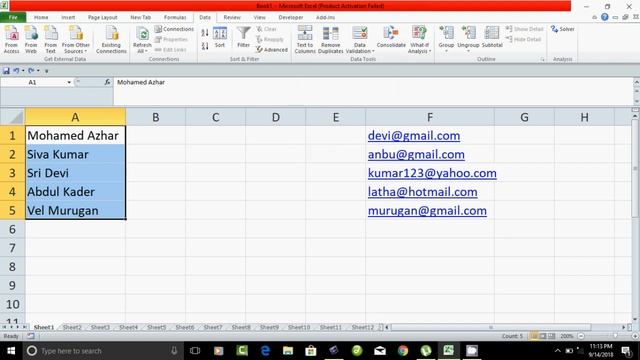Image resolution: width=640 pixels, height=360 pixels.
Task: Sort Z to A descending
Action: [205, 46]
